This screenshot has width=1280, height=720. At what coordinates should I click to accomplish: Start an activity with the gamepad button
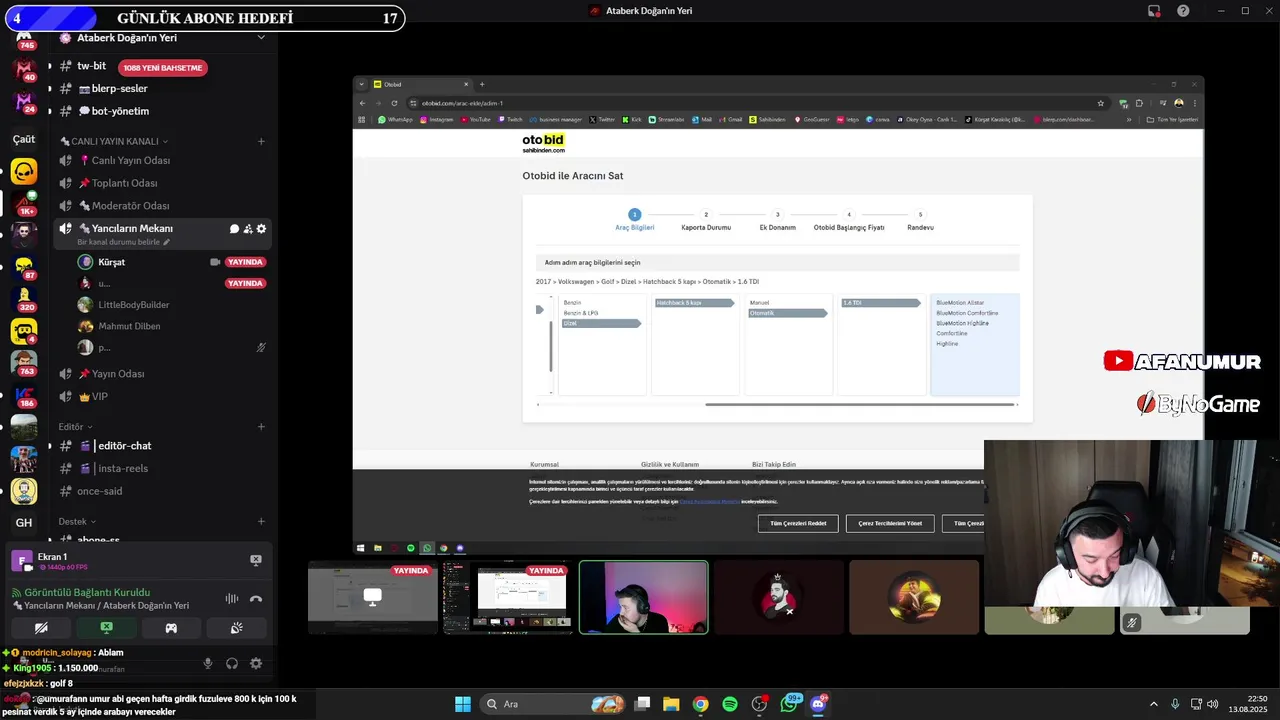(x=171, y=628)
